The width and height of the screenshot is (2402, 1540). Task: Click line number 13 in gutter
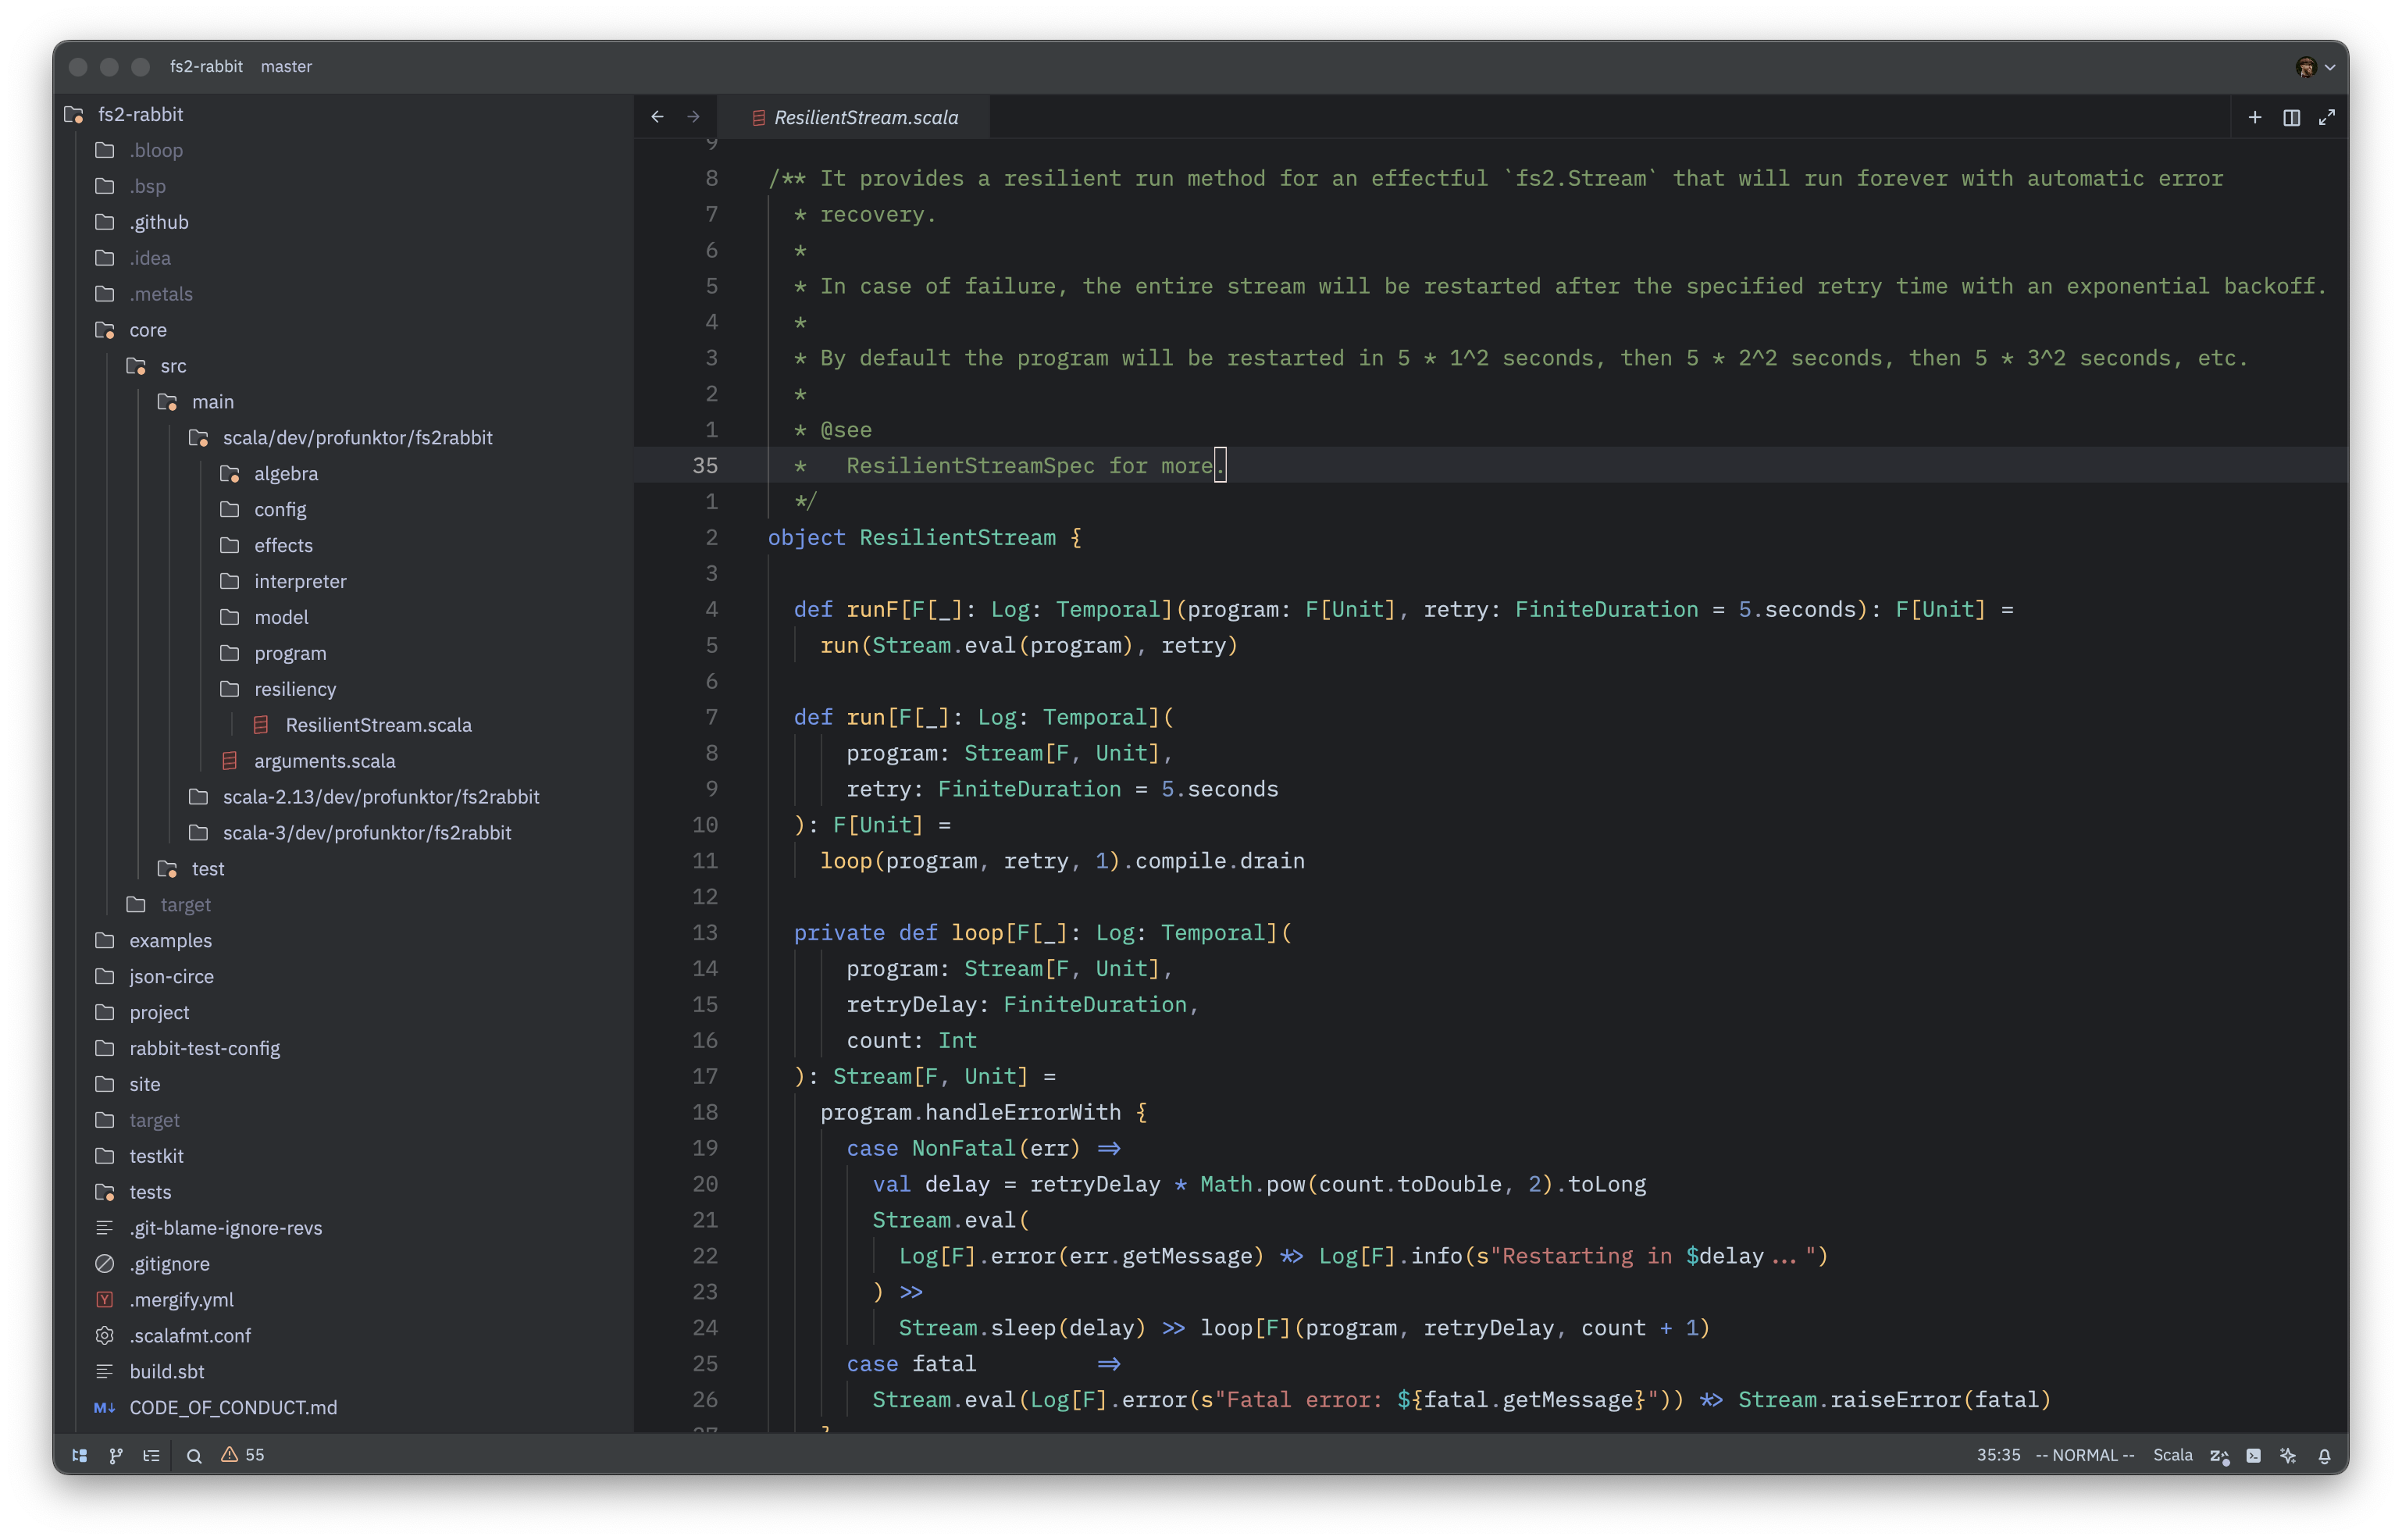click(705, 933)
